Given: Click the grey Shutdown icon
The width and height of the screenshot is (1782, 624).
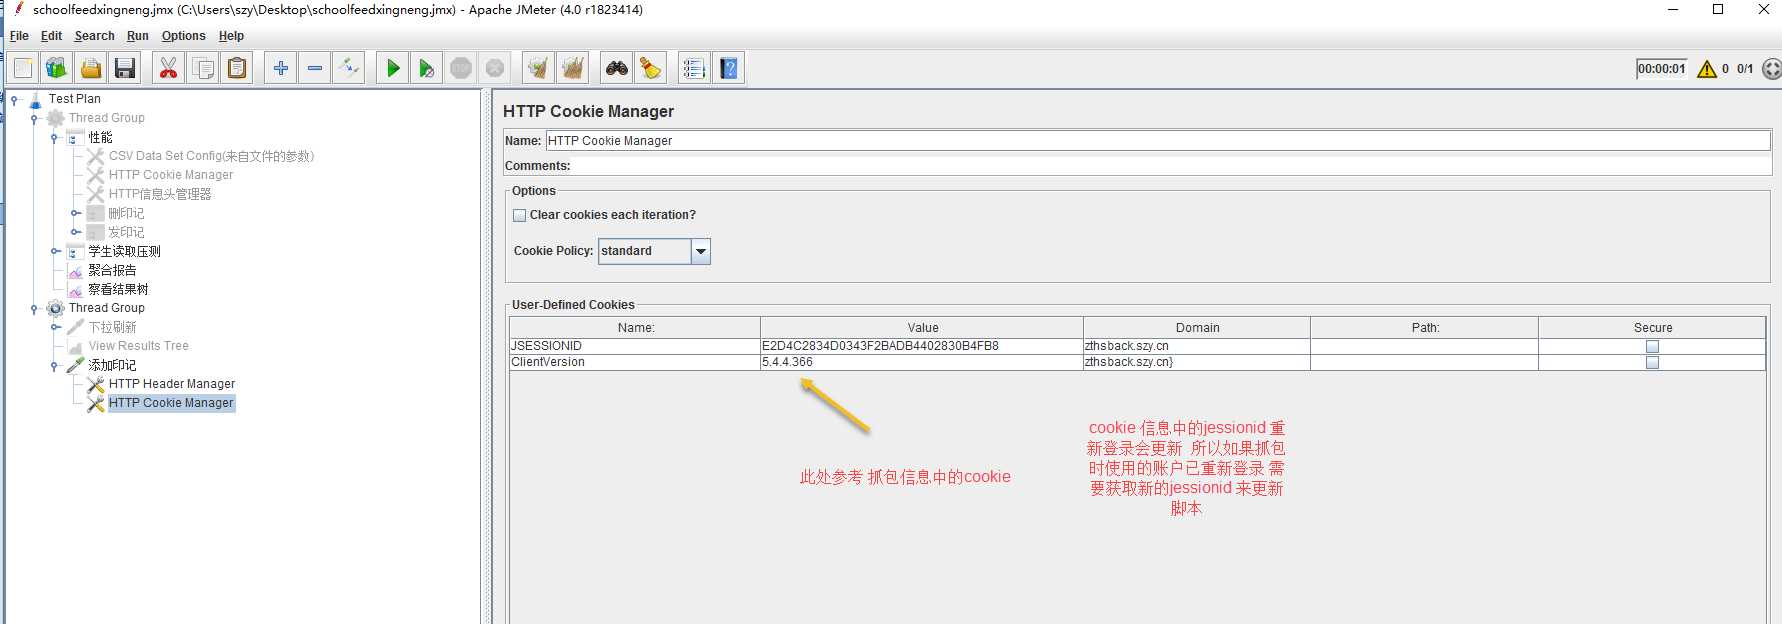Looking at the screenshot, I should coord(495,68).
